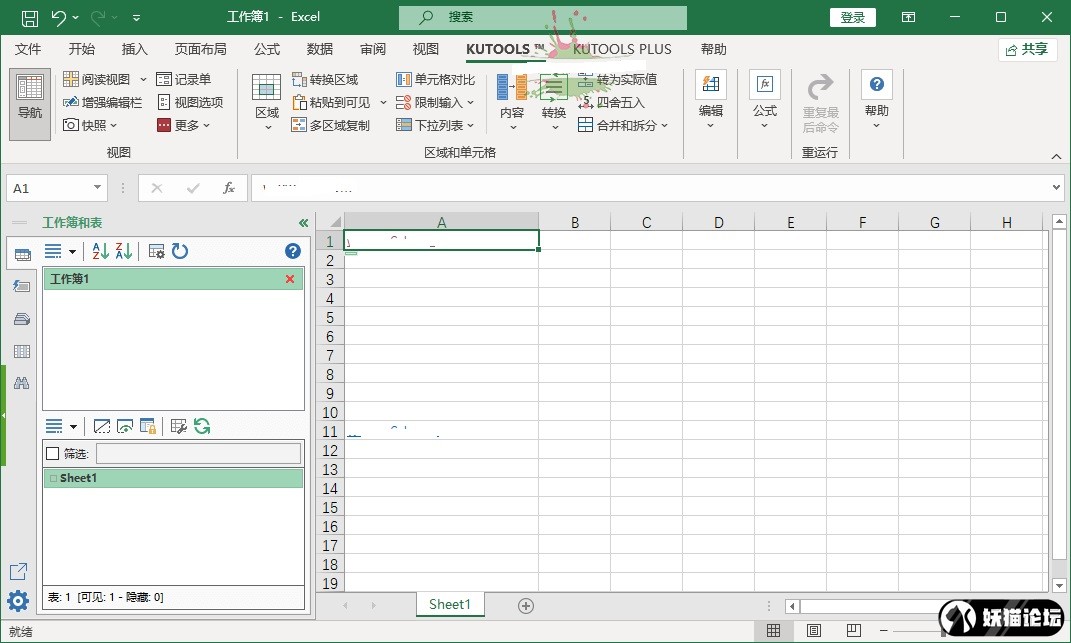Expand the formula bar chevron
This screenshot has width=1071, height=643.
1056,187
